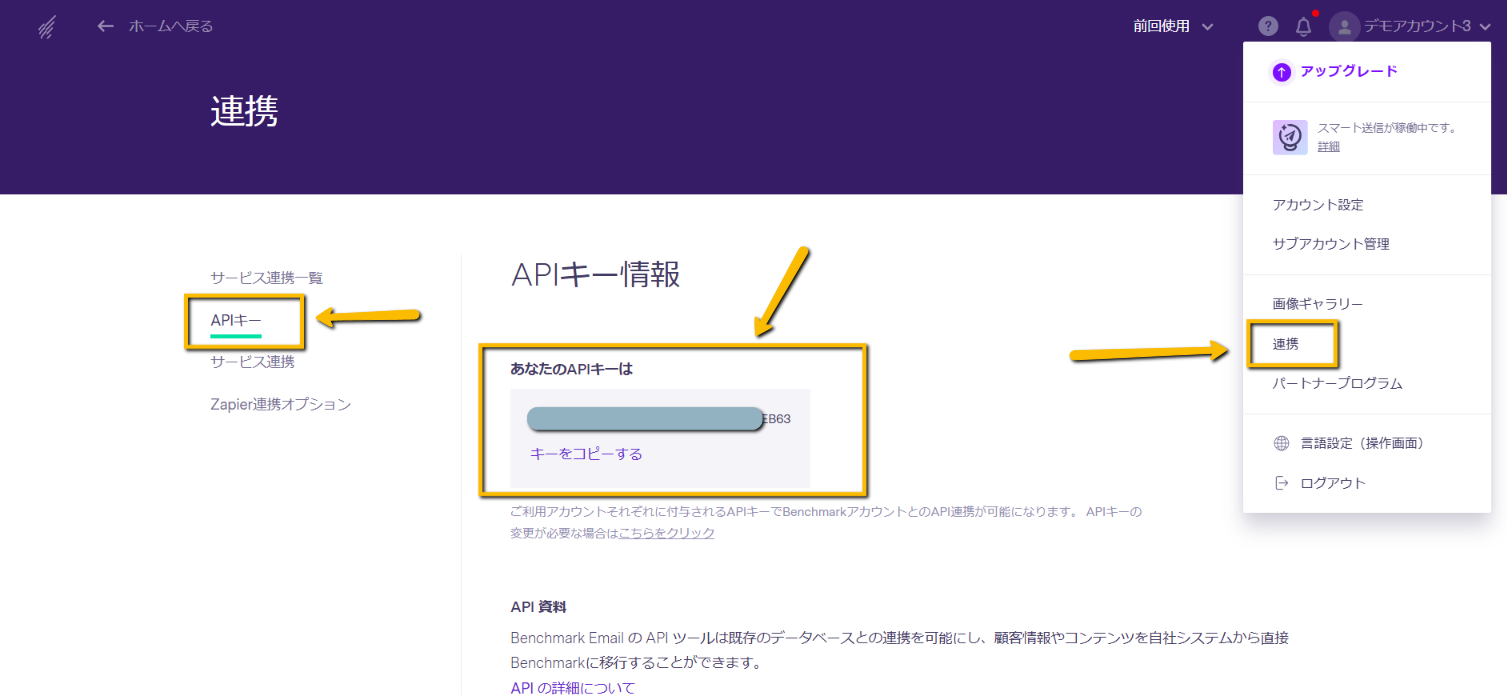Select サービス連携 in the sidebar
Screen dimensions: 1507x695
tap(252, 361)
